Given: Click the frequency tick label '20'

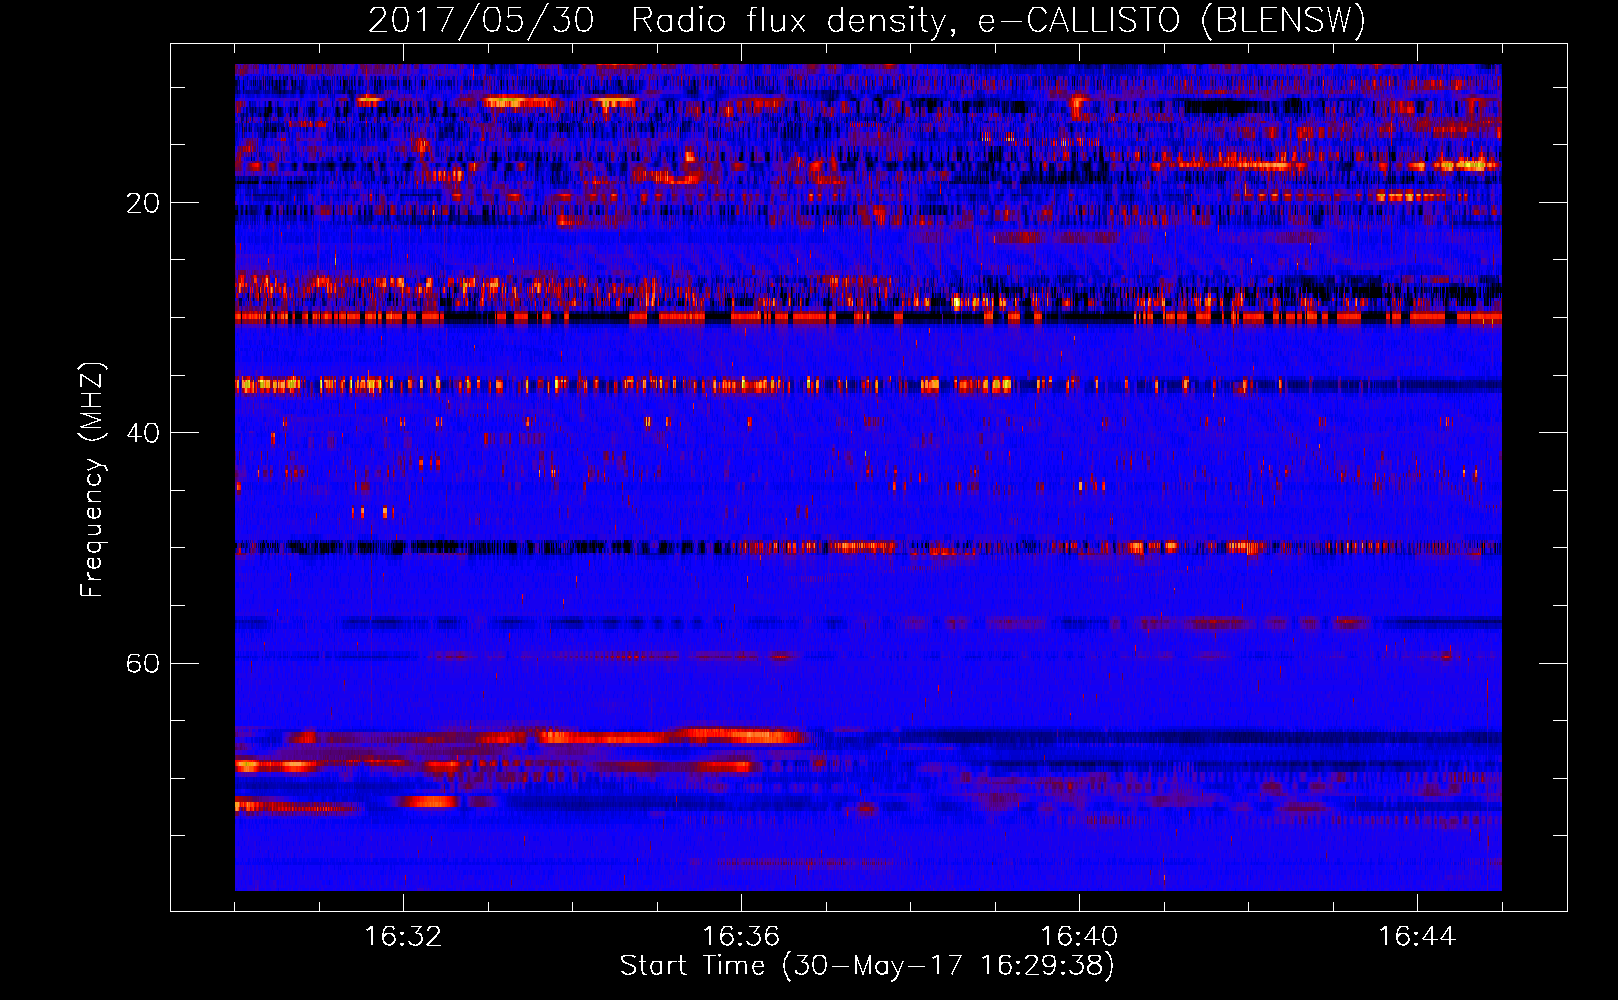Looking at the screenshot, I should [x=143, y=203].
